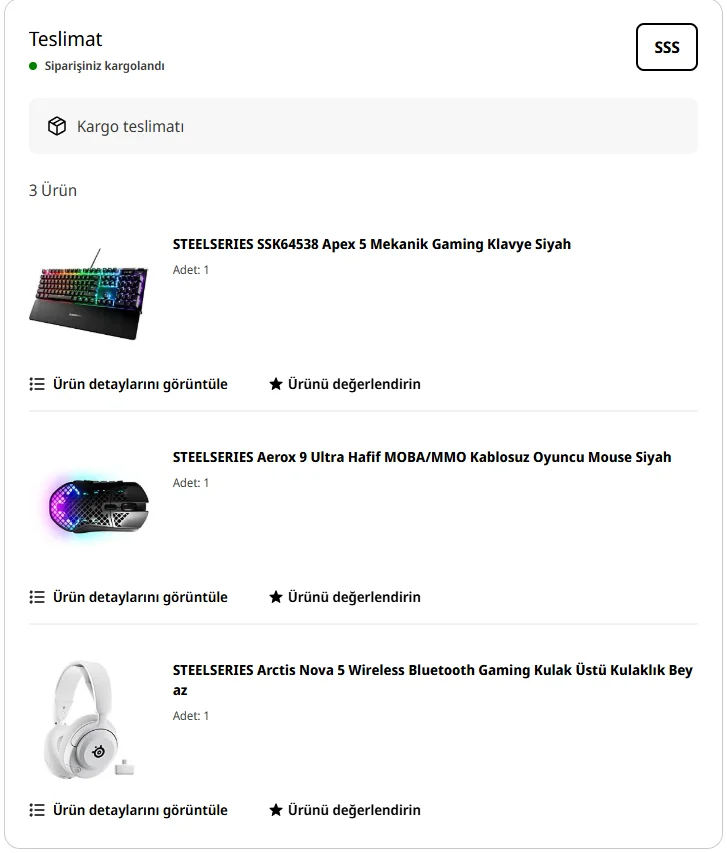Open the SSS help button

tap(666, 47)
